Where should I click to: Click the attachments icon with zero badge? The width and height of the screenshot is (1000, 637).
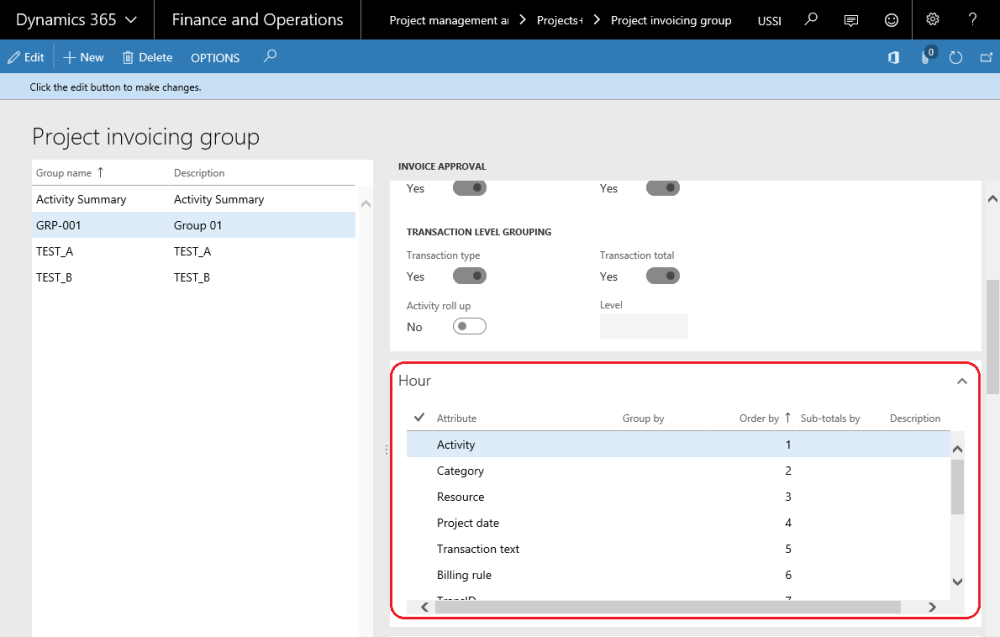coord(923,57)
